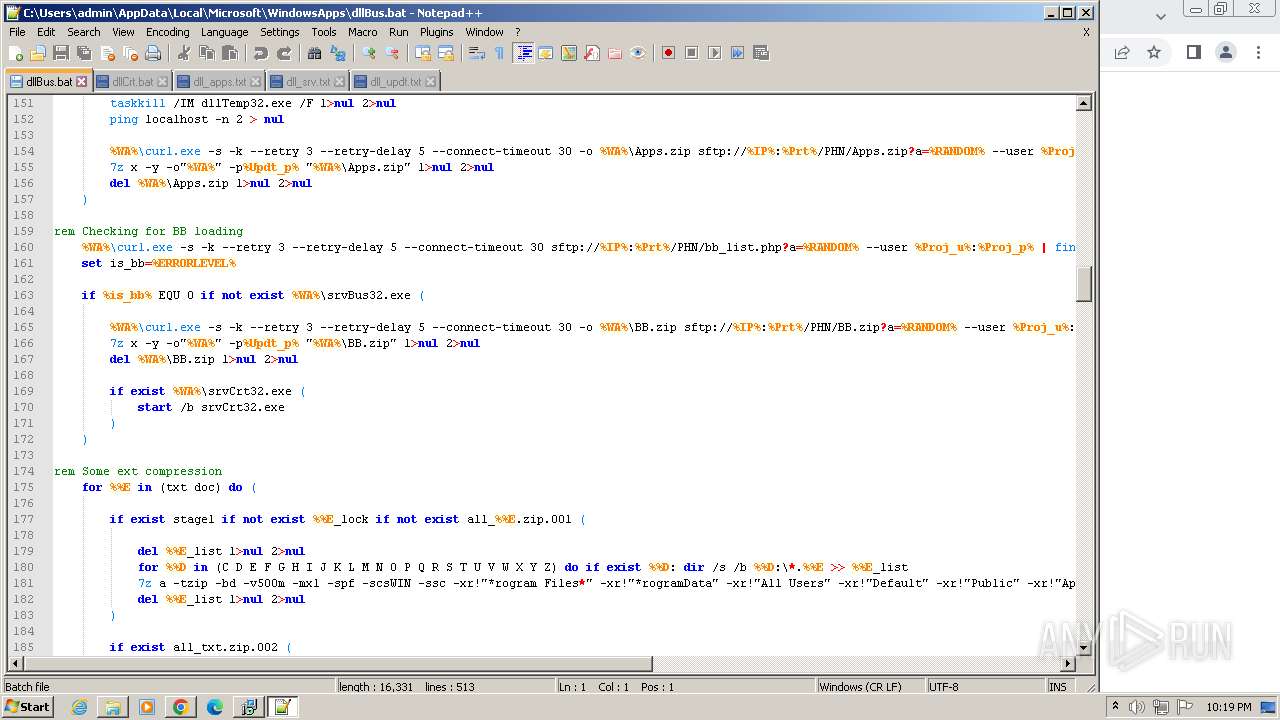Open the Replace dialog icon
Screen dimensions: 1280x720
point(338,53)
